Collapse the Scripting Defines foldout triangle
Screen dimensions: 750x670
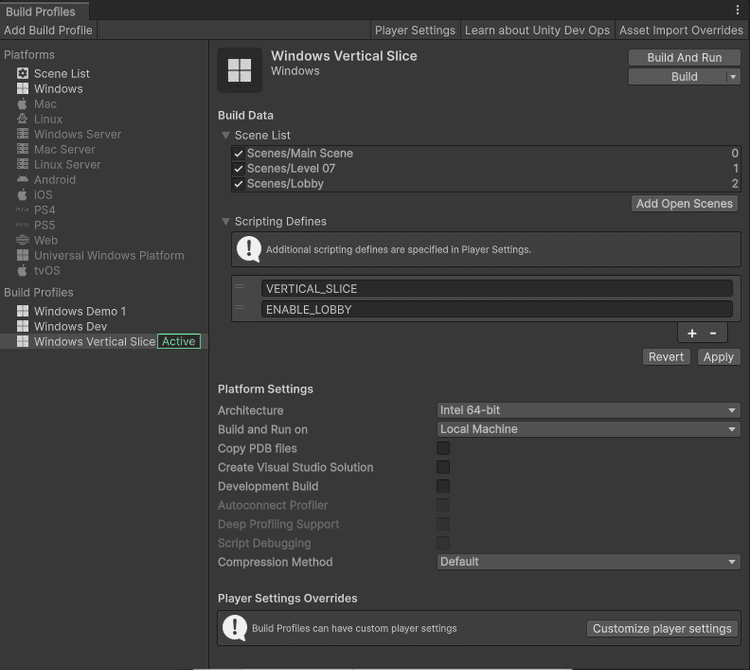pos(226,221)
